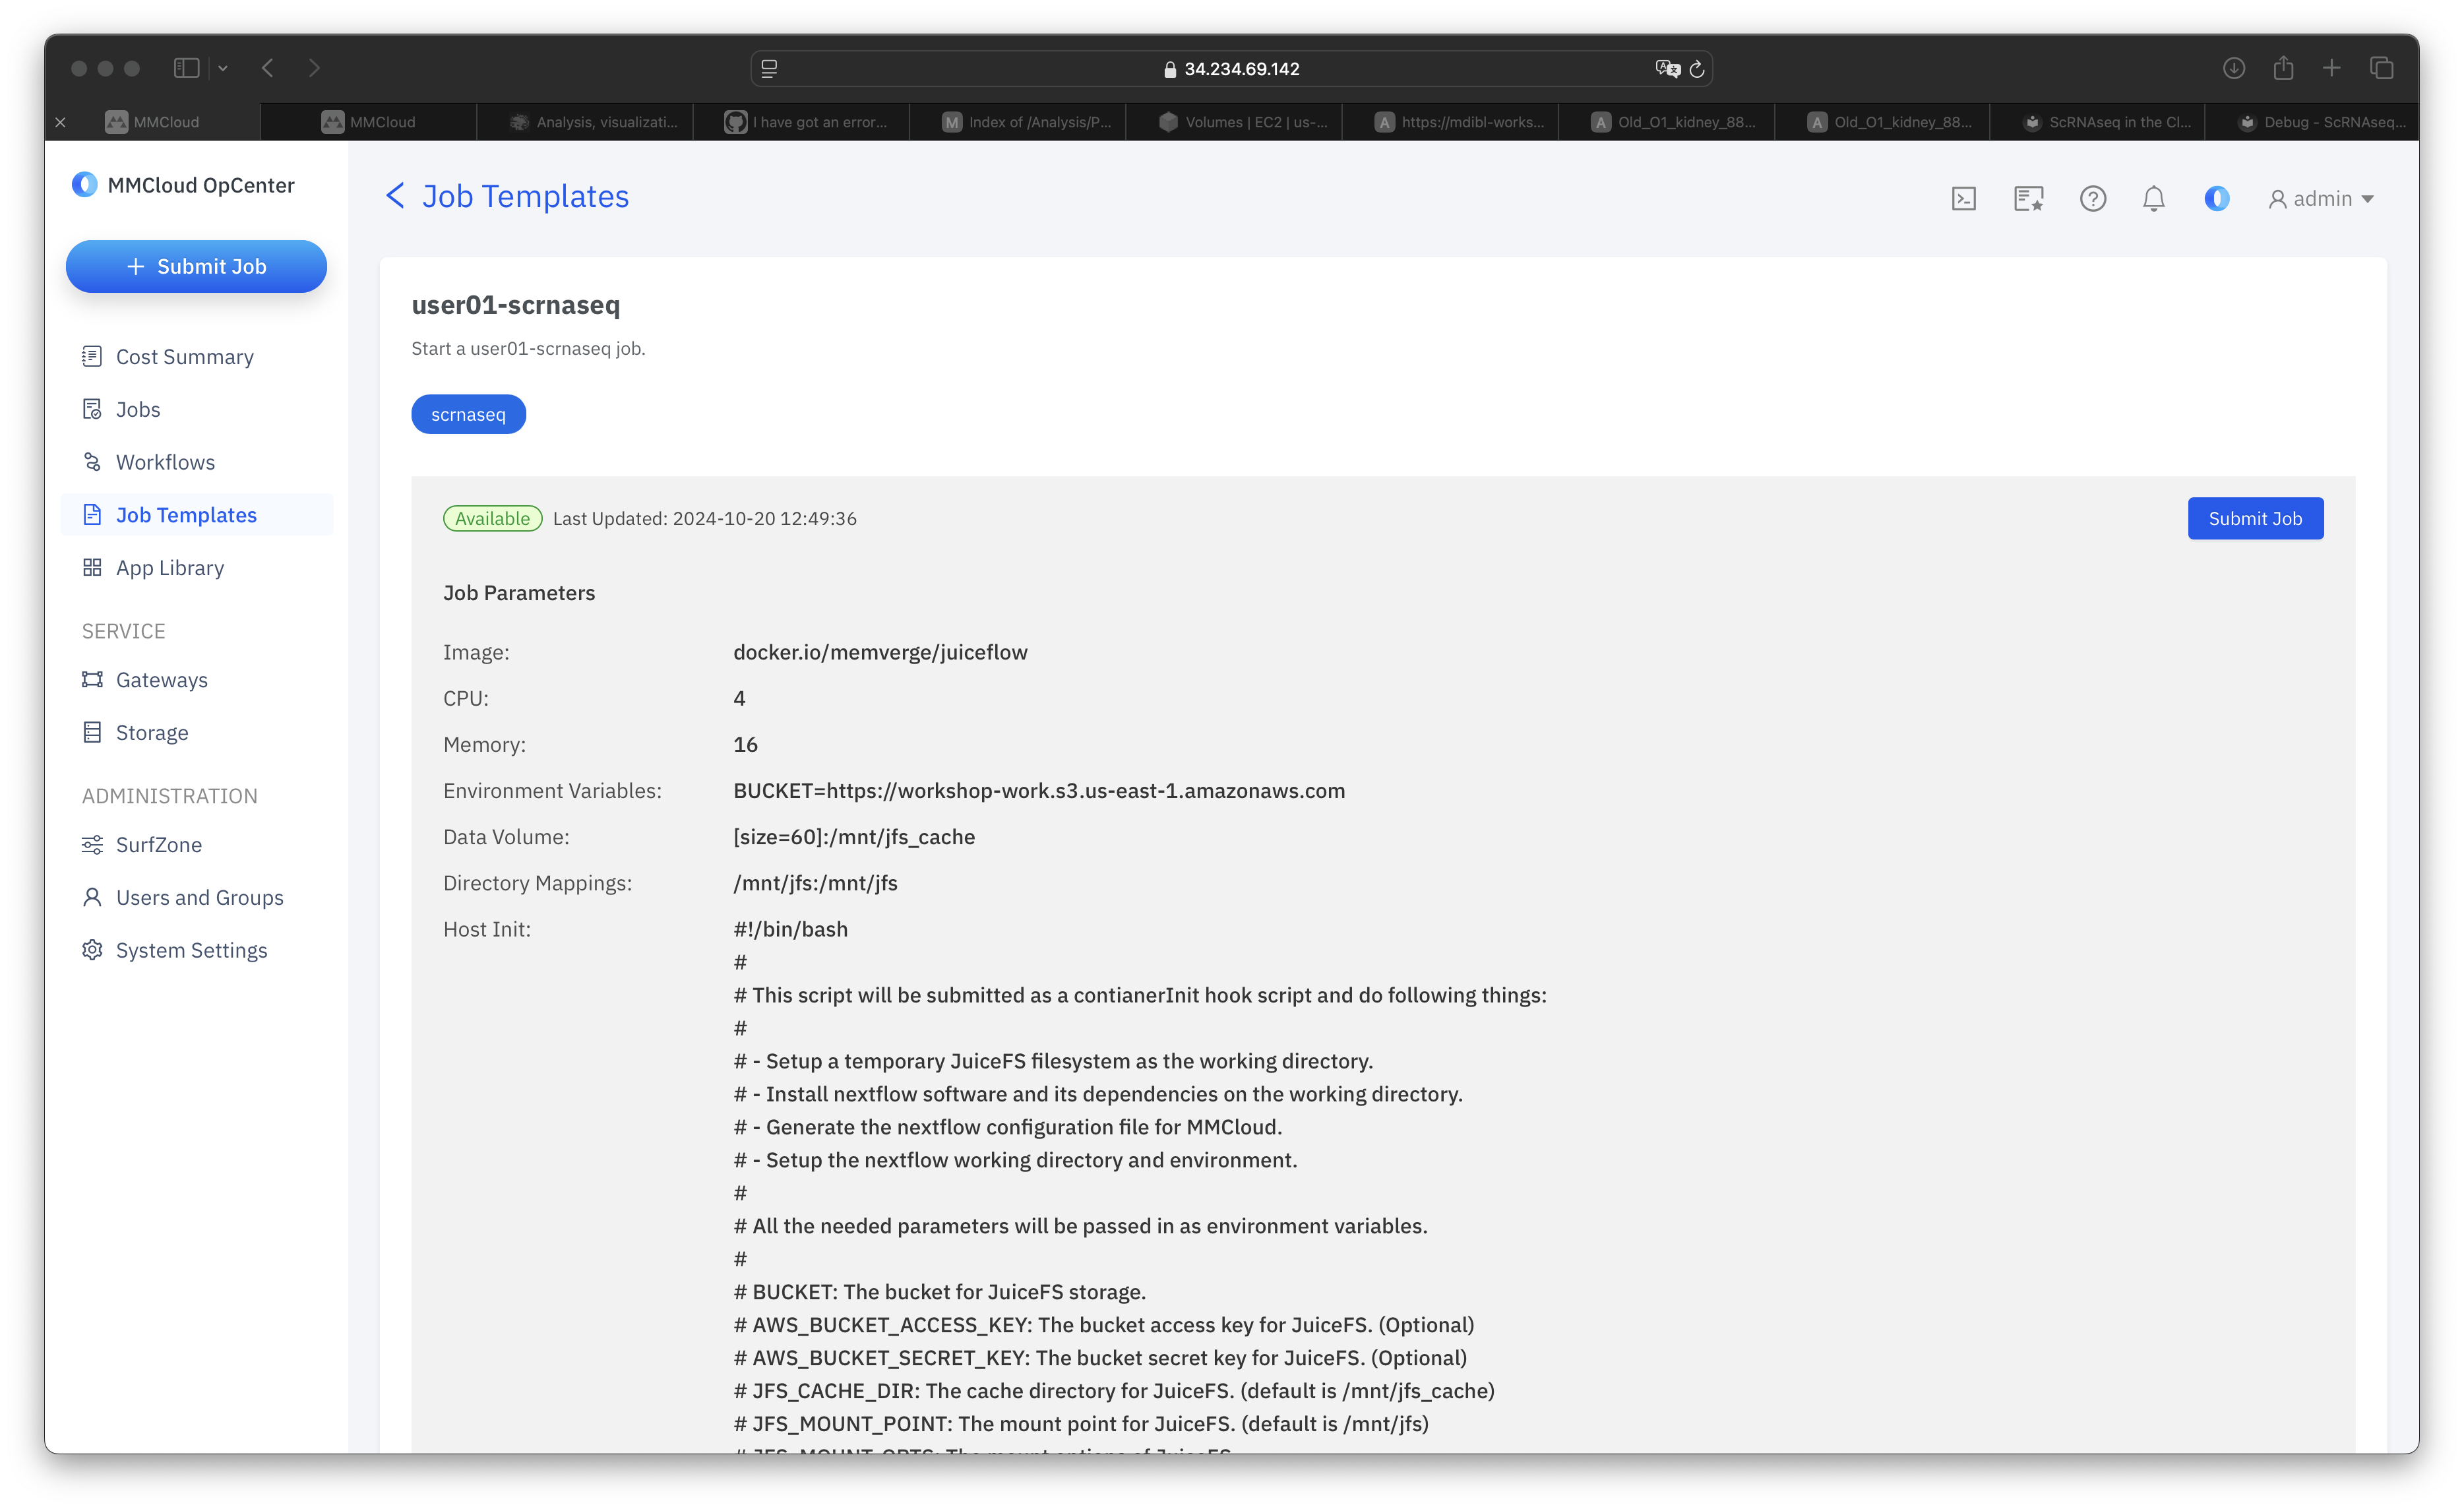
Task: Toggle the theme half-circle icon
Action: tap(2216, 199)
